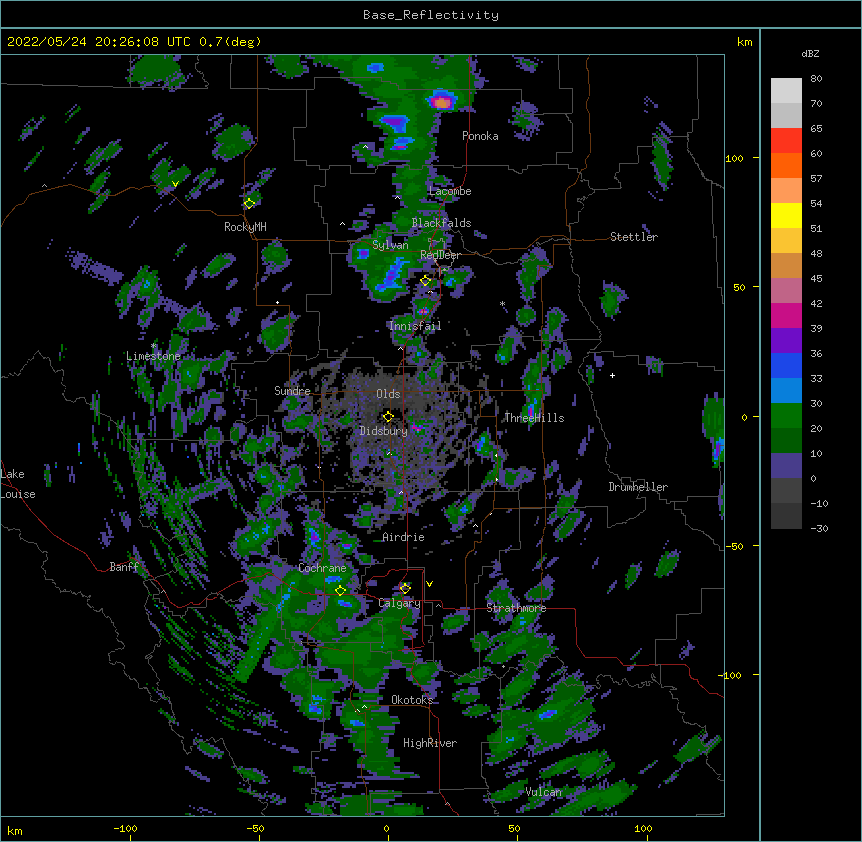Select the Lacombe city label
The height and width of the screenshot is (842, 862).
tap(450, 191)
